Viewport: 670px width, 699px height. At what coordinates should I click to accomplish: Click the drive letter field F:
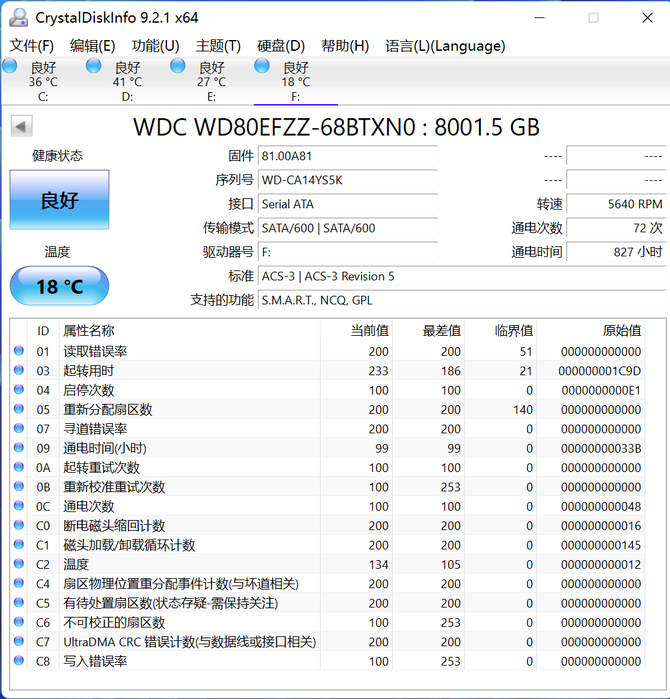(x=348, y=252)
